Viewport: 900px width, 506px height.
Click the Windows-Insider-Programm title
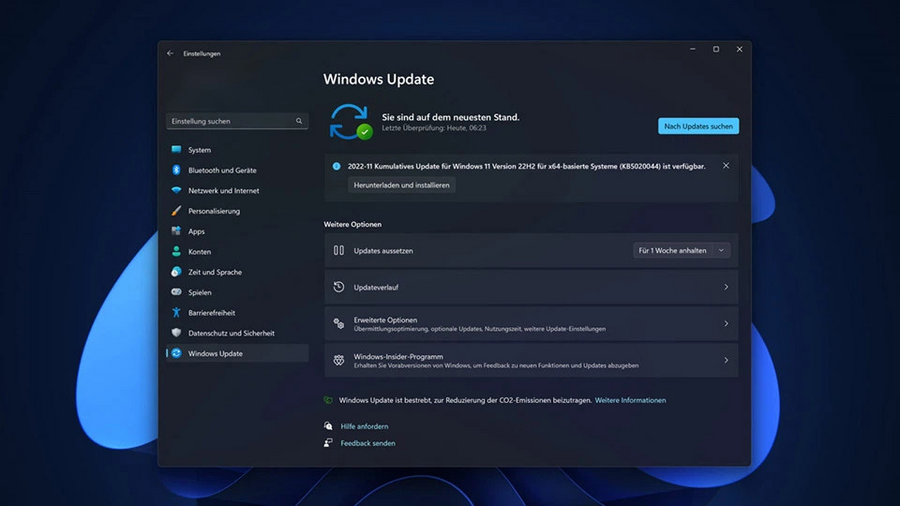pyautogui.click(x=398, y=357)
